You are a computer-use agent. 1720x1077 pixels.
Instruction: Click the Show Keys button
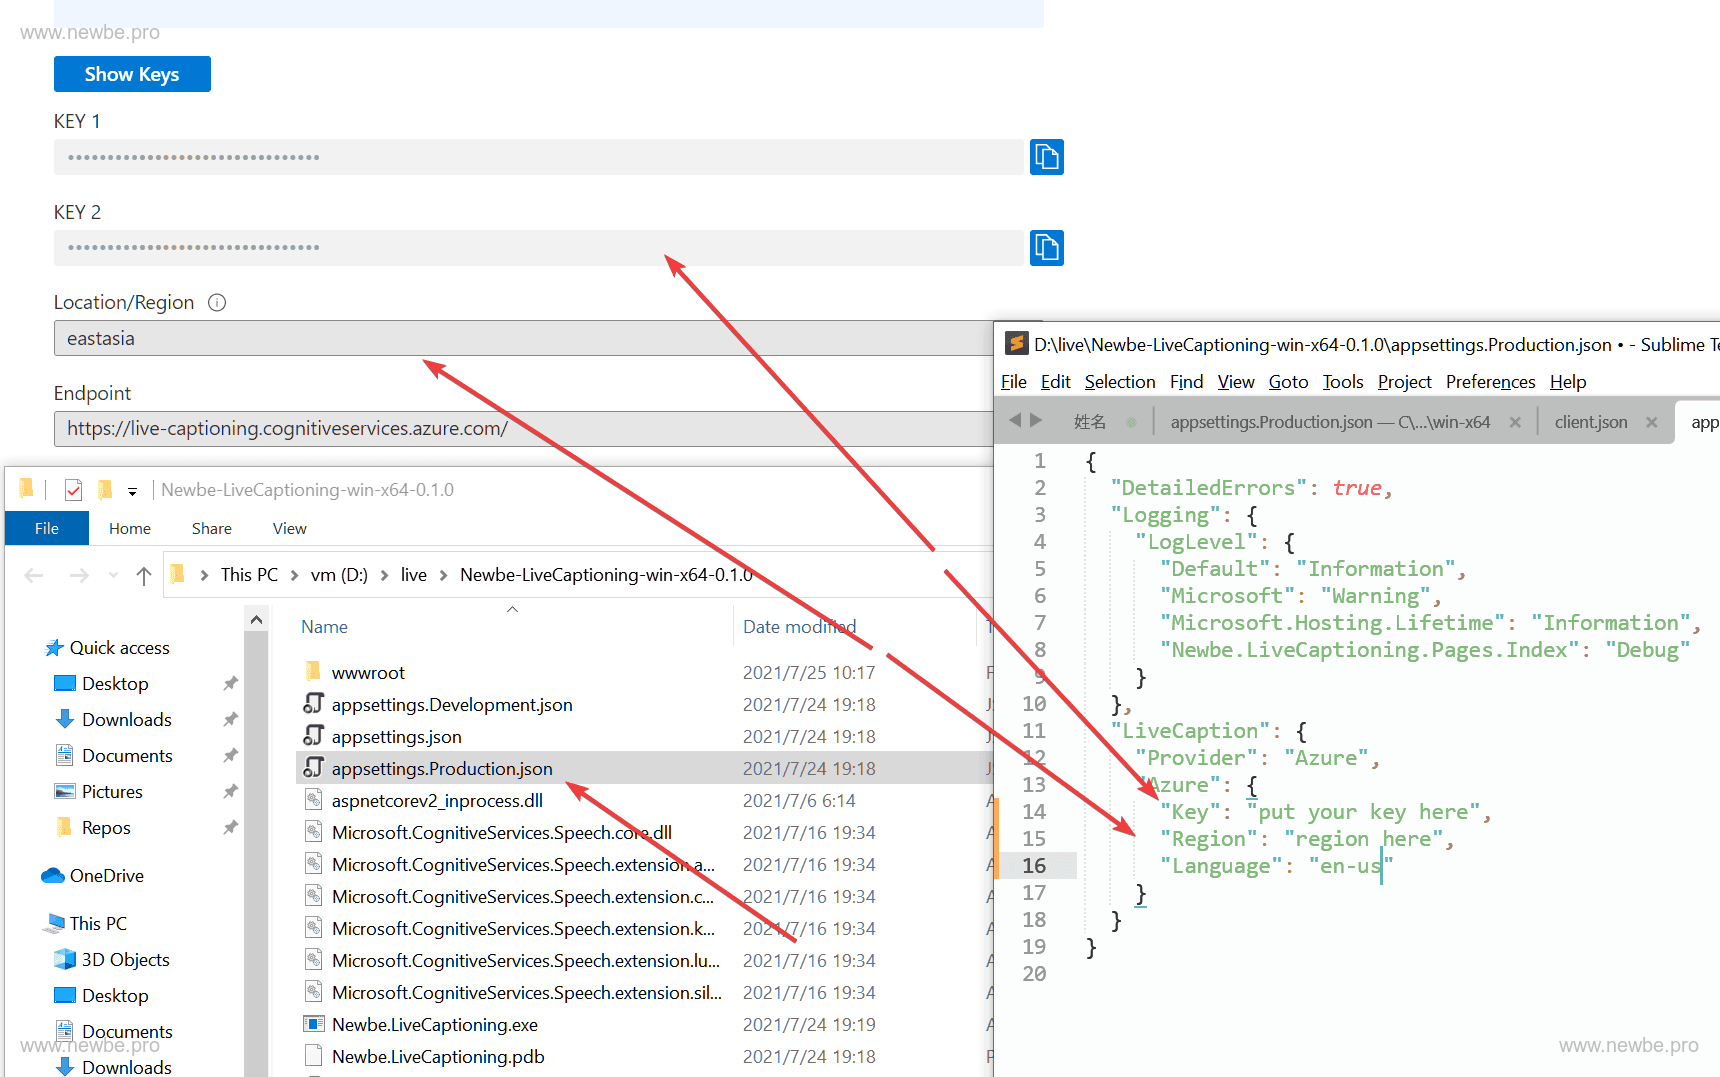coord(132,73)
